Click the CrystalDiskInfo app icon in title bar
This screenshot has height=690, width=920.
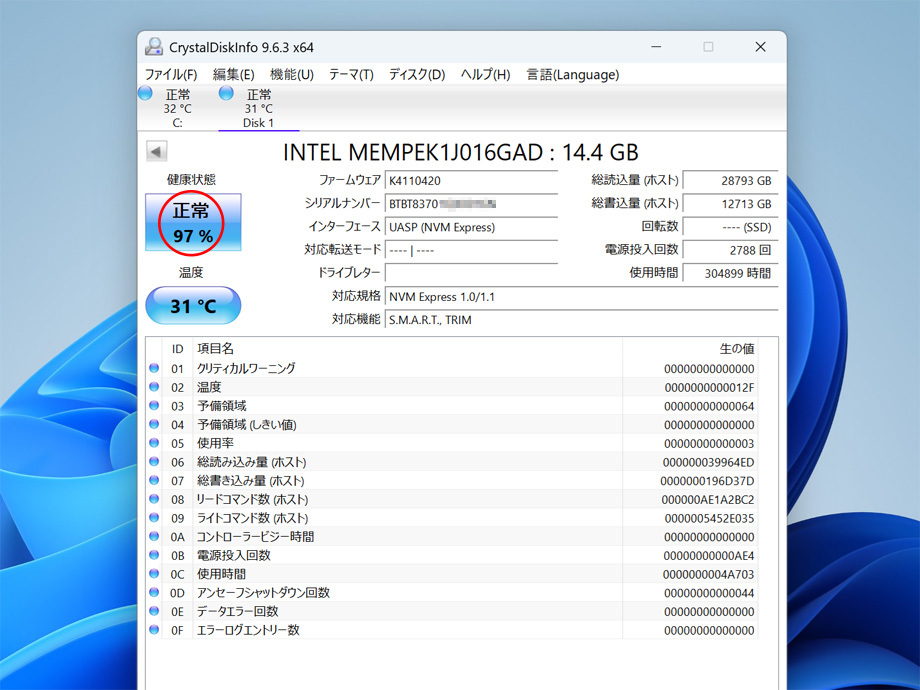tap(154, 47)
